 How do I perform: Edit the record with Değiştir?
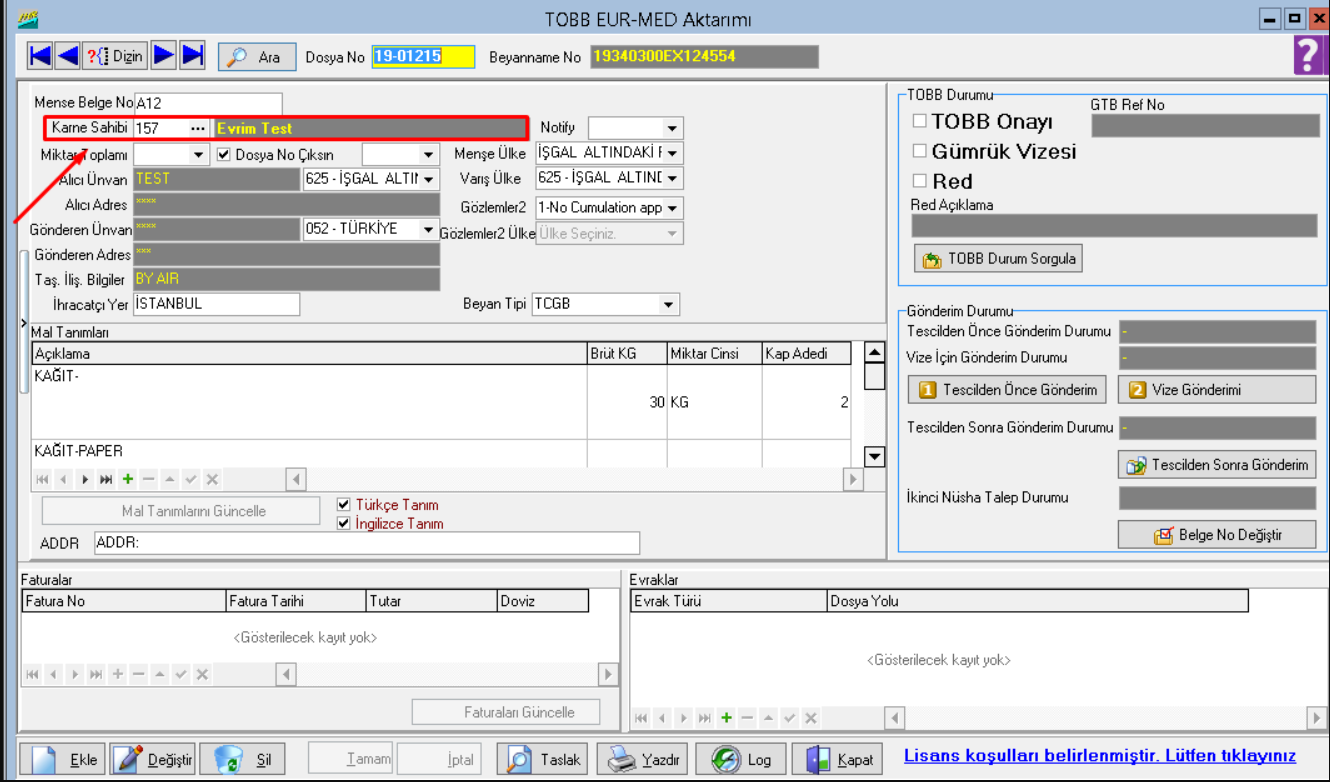coord(152,760)
